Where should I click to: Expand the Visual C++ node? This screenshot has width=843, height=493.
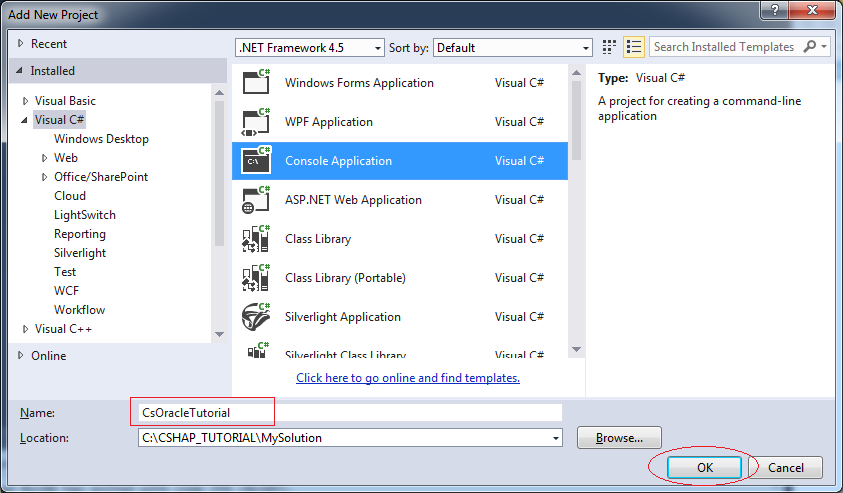point(25,329)
